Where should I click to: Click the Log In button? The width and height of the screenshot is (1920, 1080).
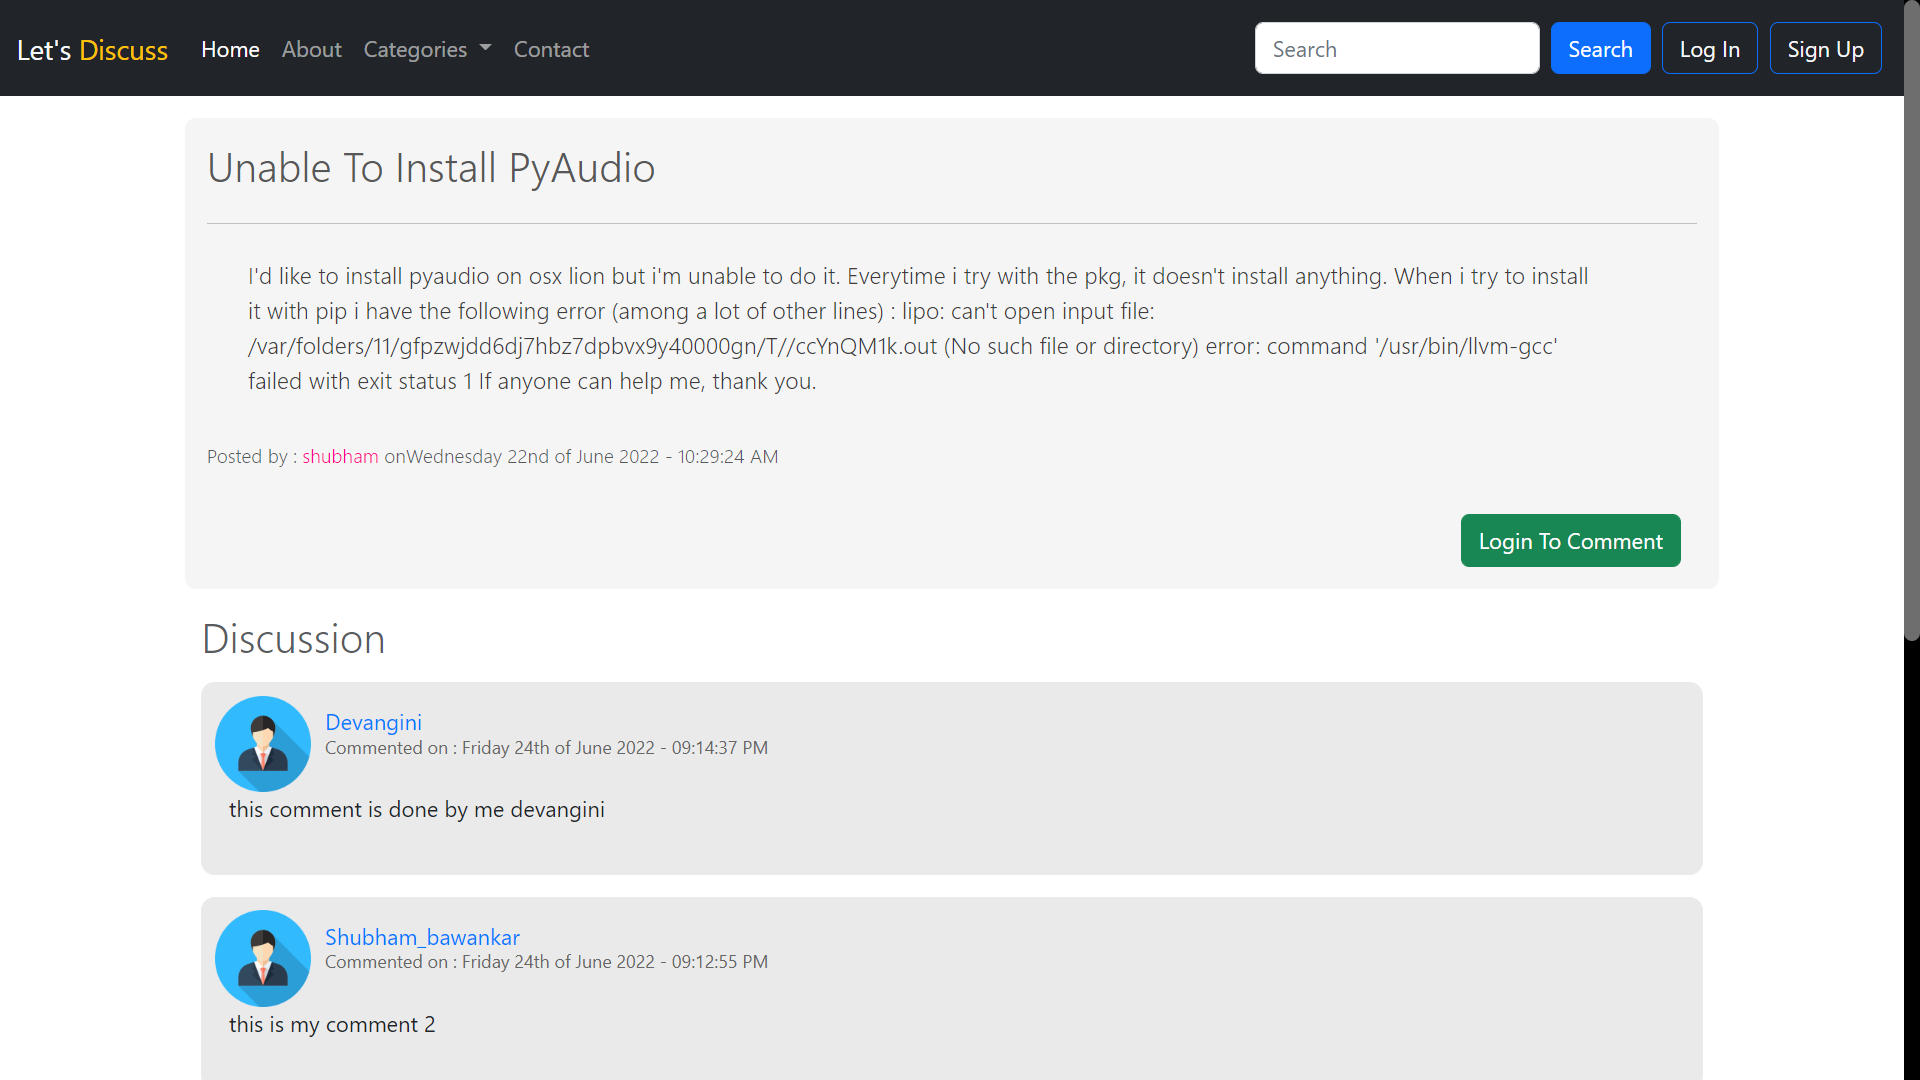click(1709, 48)
